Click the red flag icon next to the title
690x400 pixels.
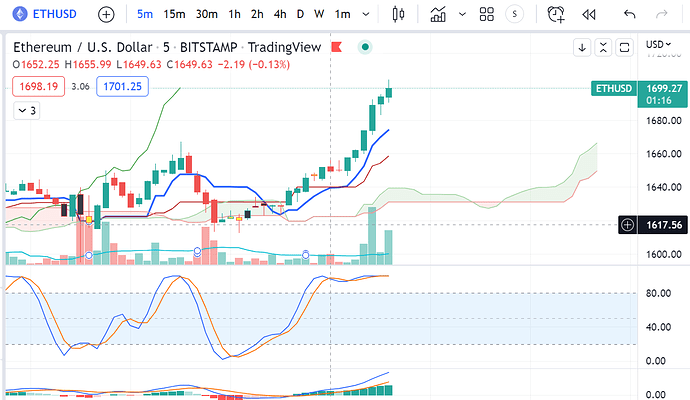pyautogui.click(x=337, y=47)
